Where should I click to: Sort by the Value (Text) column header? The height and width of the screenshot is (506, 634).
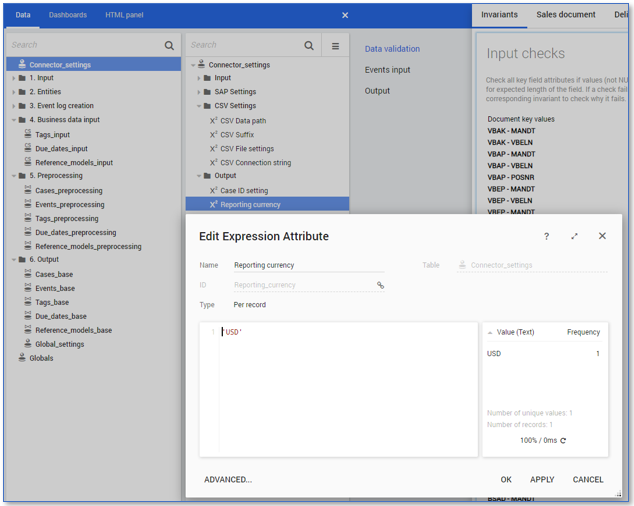pyautogui.click(x=515, y=332)
